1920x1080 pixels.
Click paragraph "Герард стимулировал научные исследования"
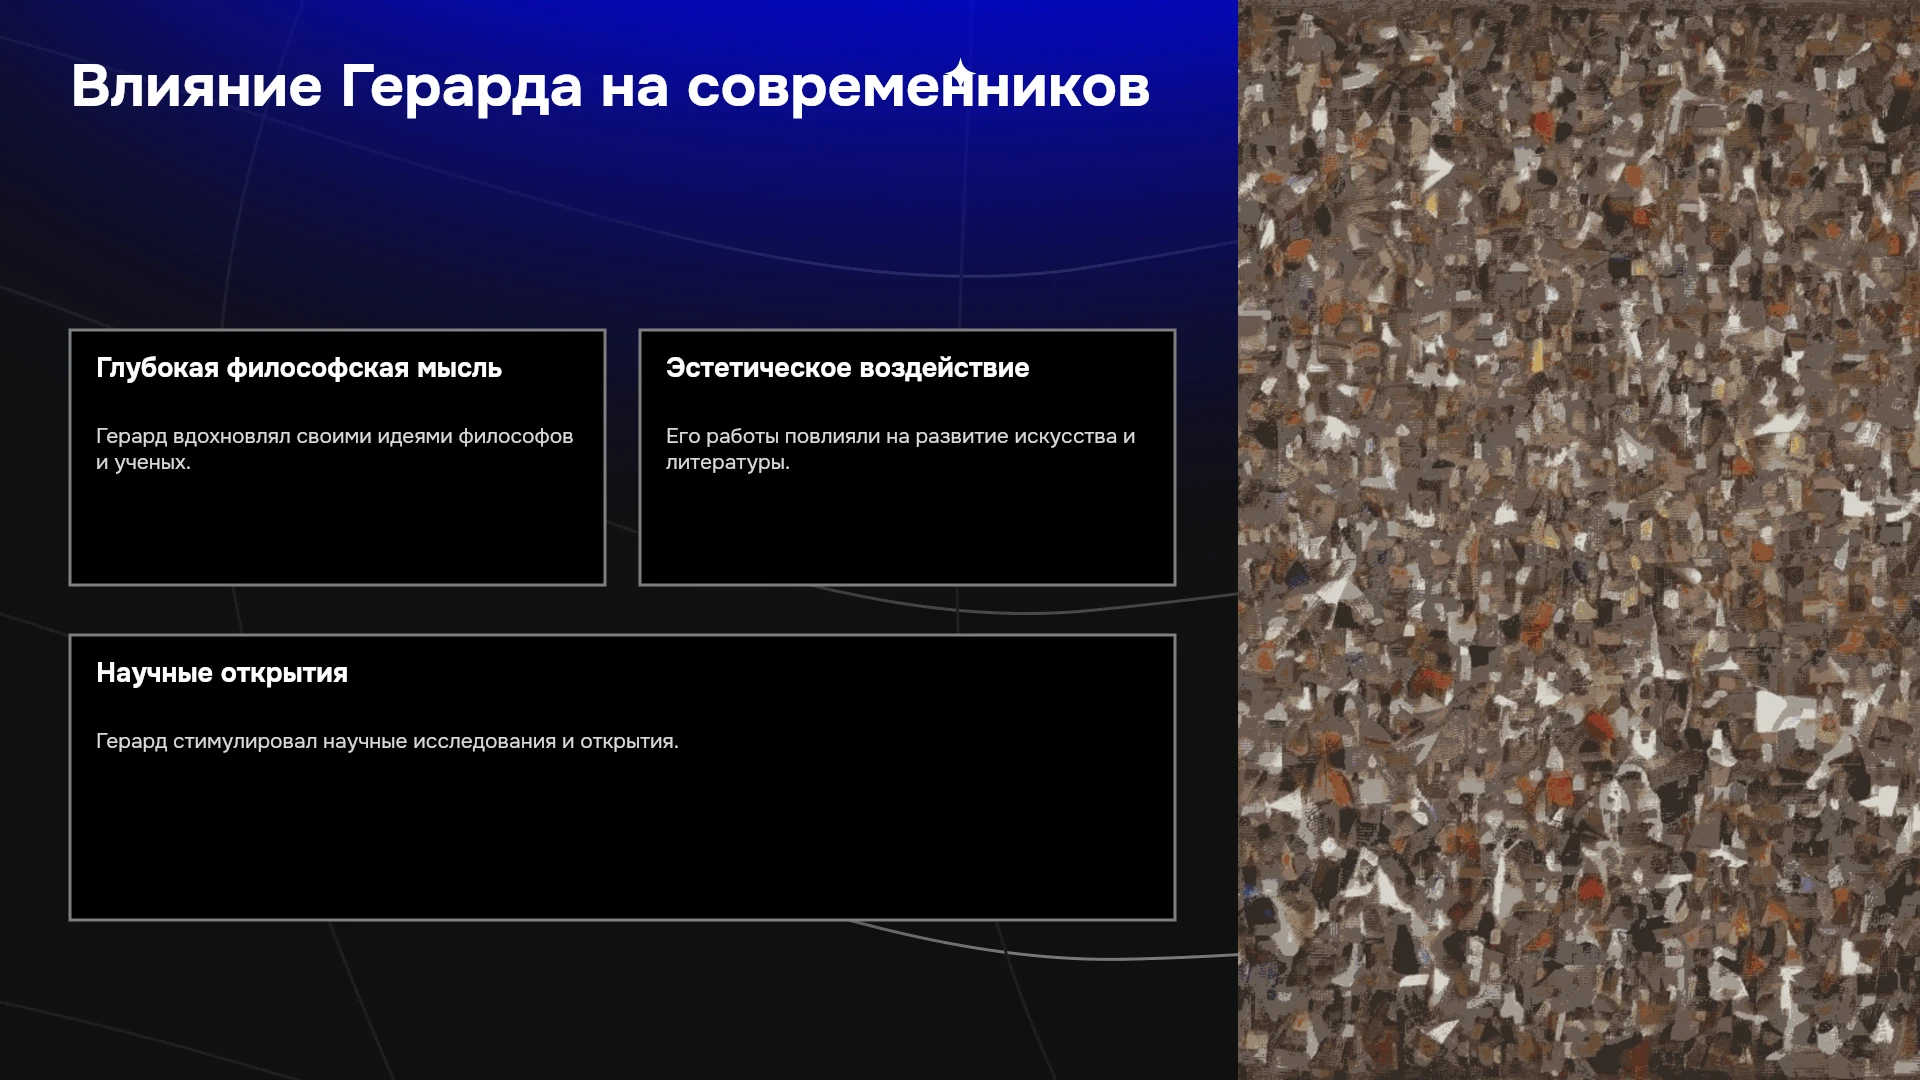(387, 741)
